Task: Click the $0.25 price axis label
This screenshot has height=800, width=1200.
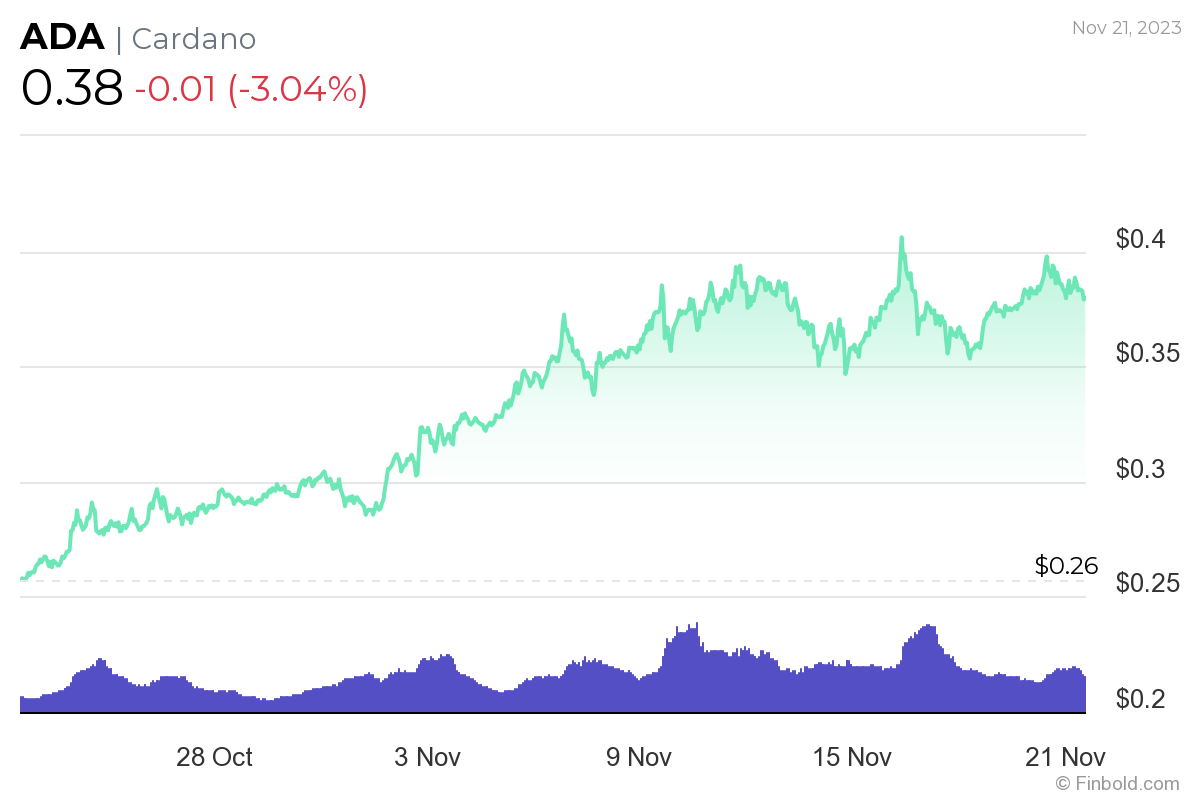Action: (x=1148, y=583)
